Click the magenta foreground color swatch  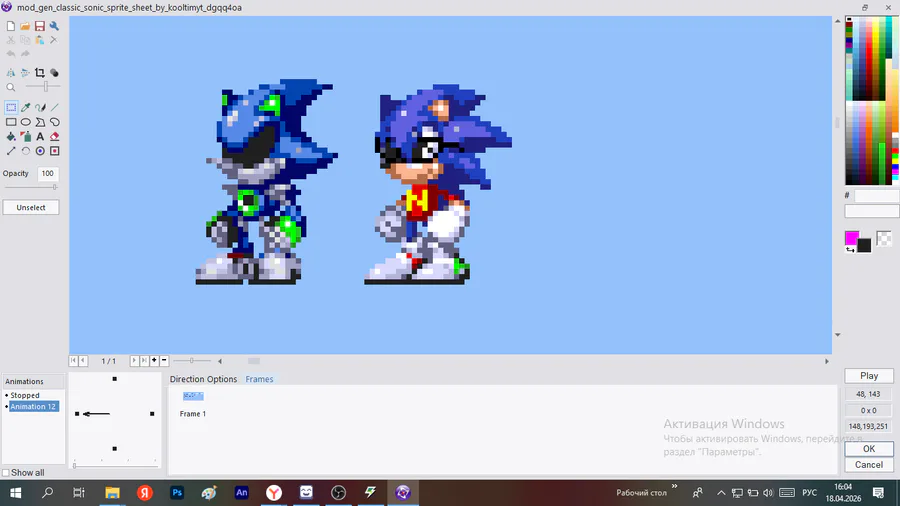click(852, 238)
